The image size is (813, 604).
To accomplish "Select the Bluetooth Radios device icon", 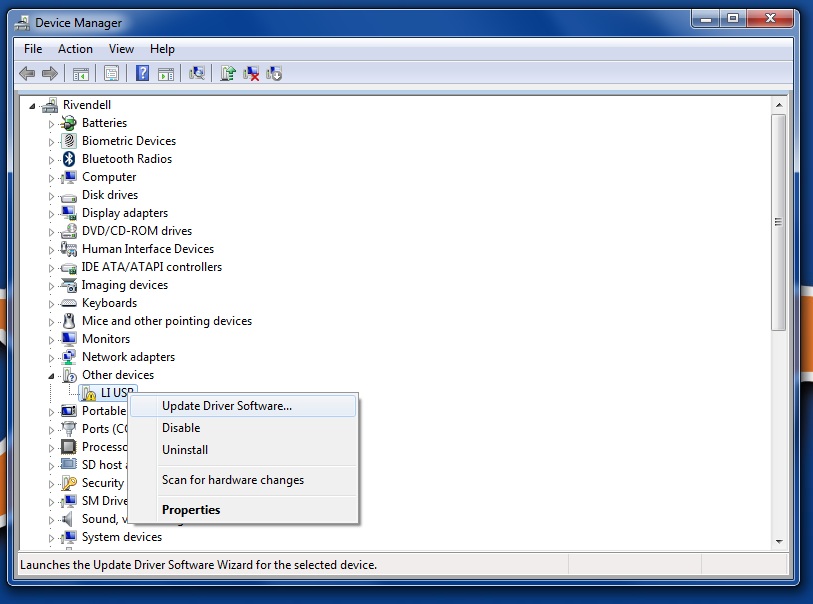I will 69,159.
